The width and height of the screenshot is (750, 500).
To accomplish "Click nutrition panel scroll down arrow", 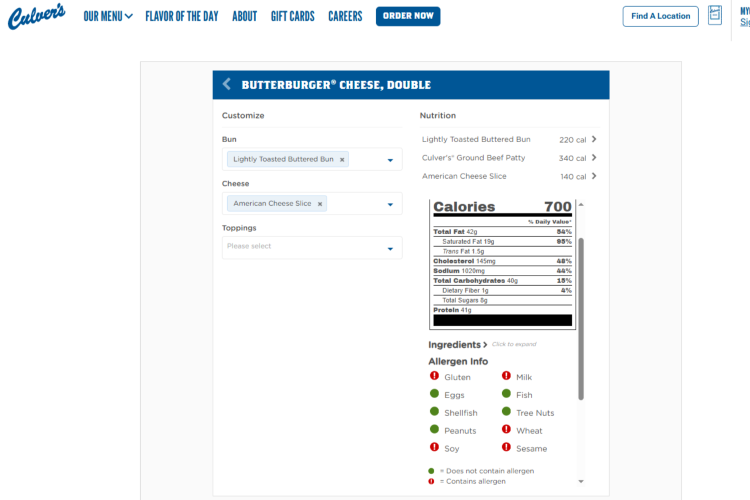I will tap(581, 481).
